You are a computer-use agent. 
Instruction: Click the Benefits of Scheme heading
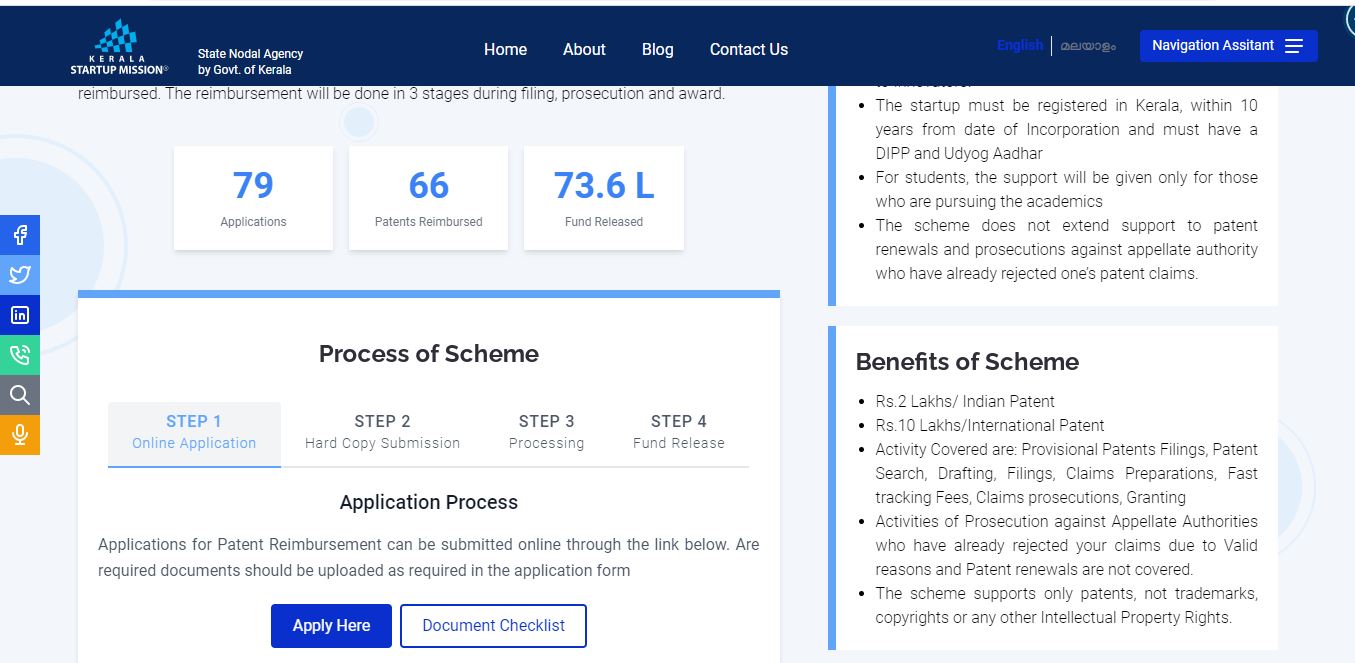[x=967, y=362]
